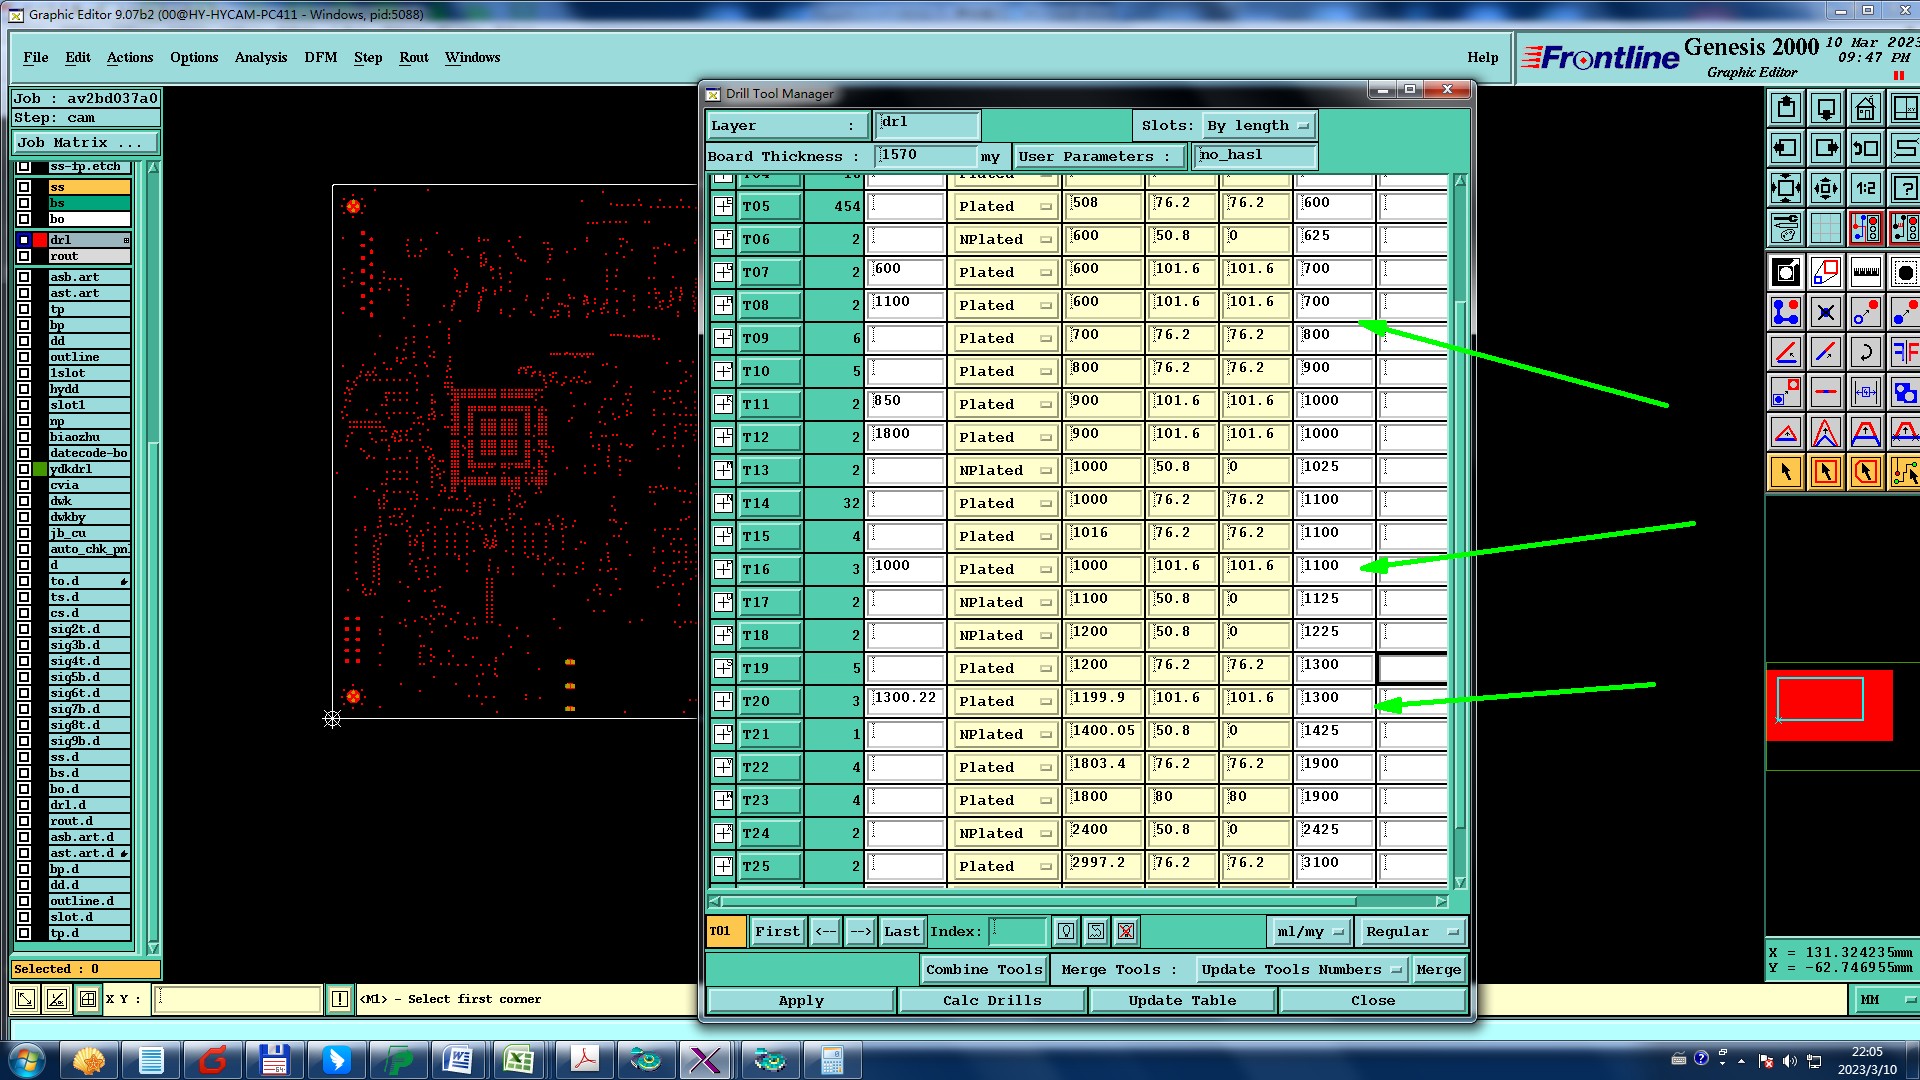Click the mirror flip tool icon
Image resolution: width=1920 pixels, height=1080 pixels.
1904,352
